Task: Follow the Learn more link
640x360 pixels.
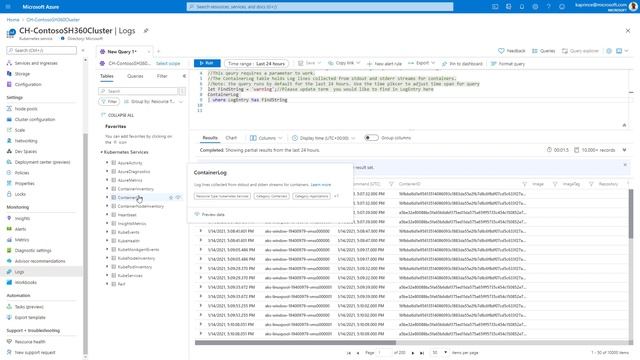Action: tap(321, 185)
